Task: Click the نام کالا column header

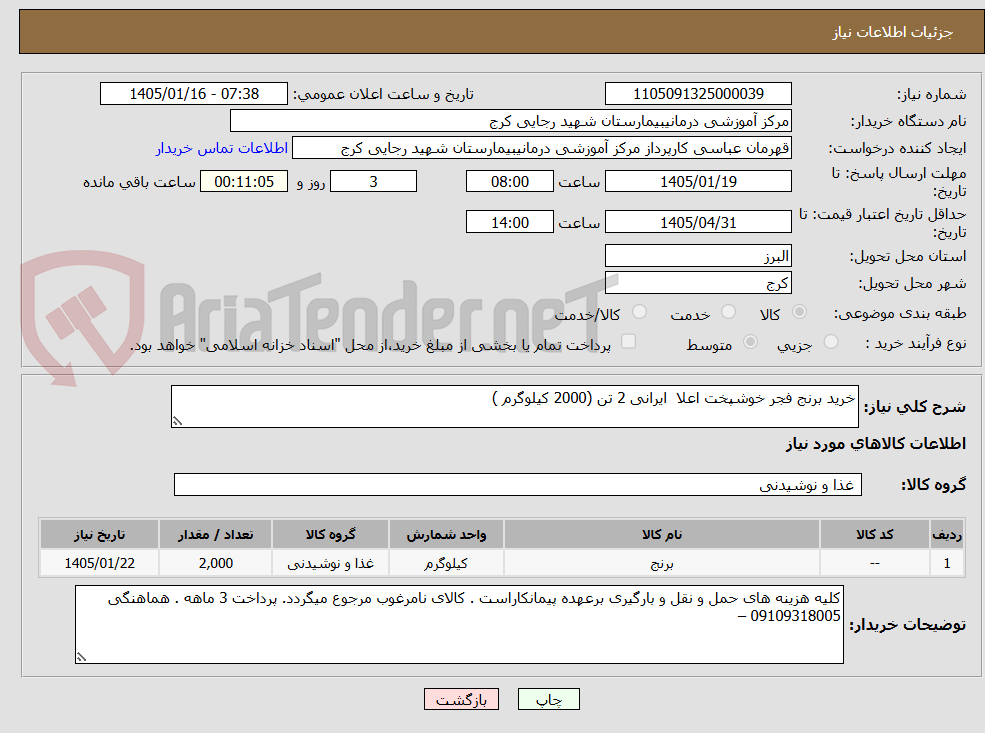Action: (661, 535)
